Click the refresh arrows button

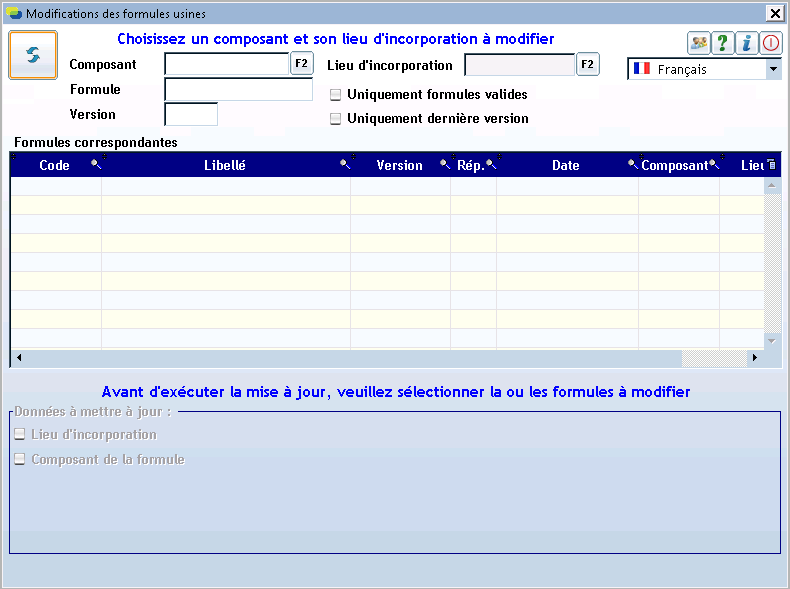(x=33, y=55)
